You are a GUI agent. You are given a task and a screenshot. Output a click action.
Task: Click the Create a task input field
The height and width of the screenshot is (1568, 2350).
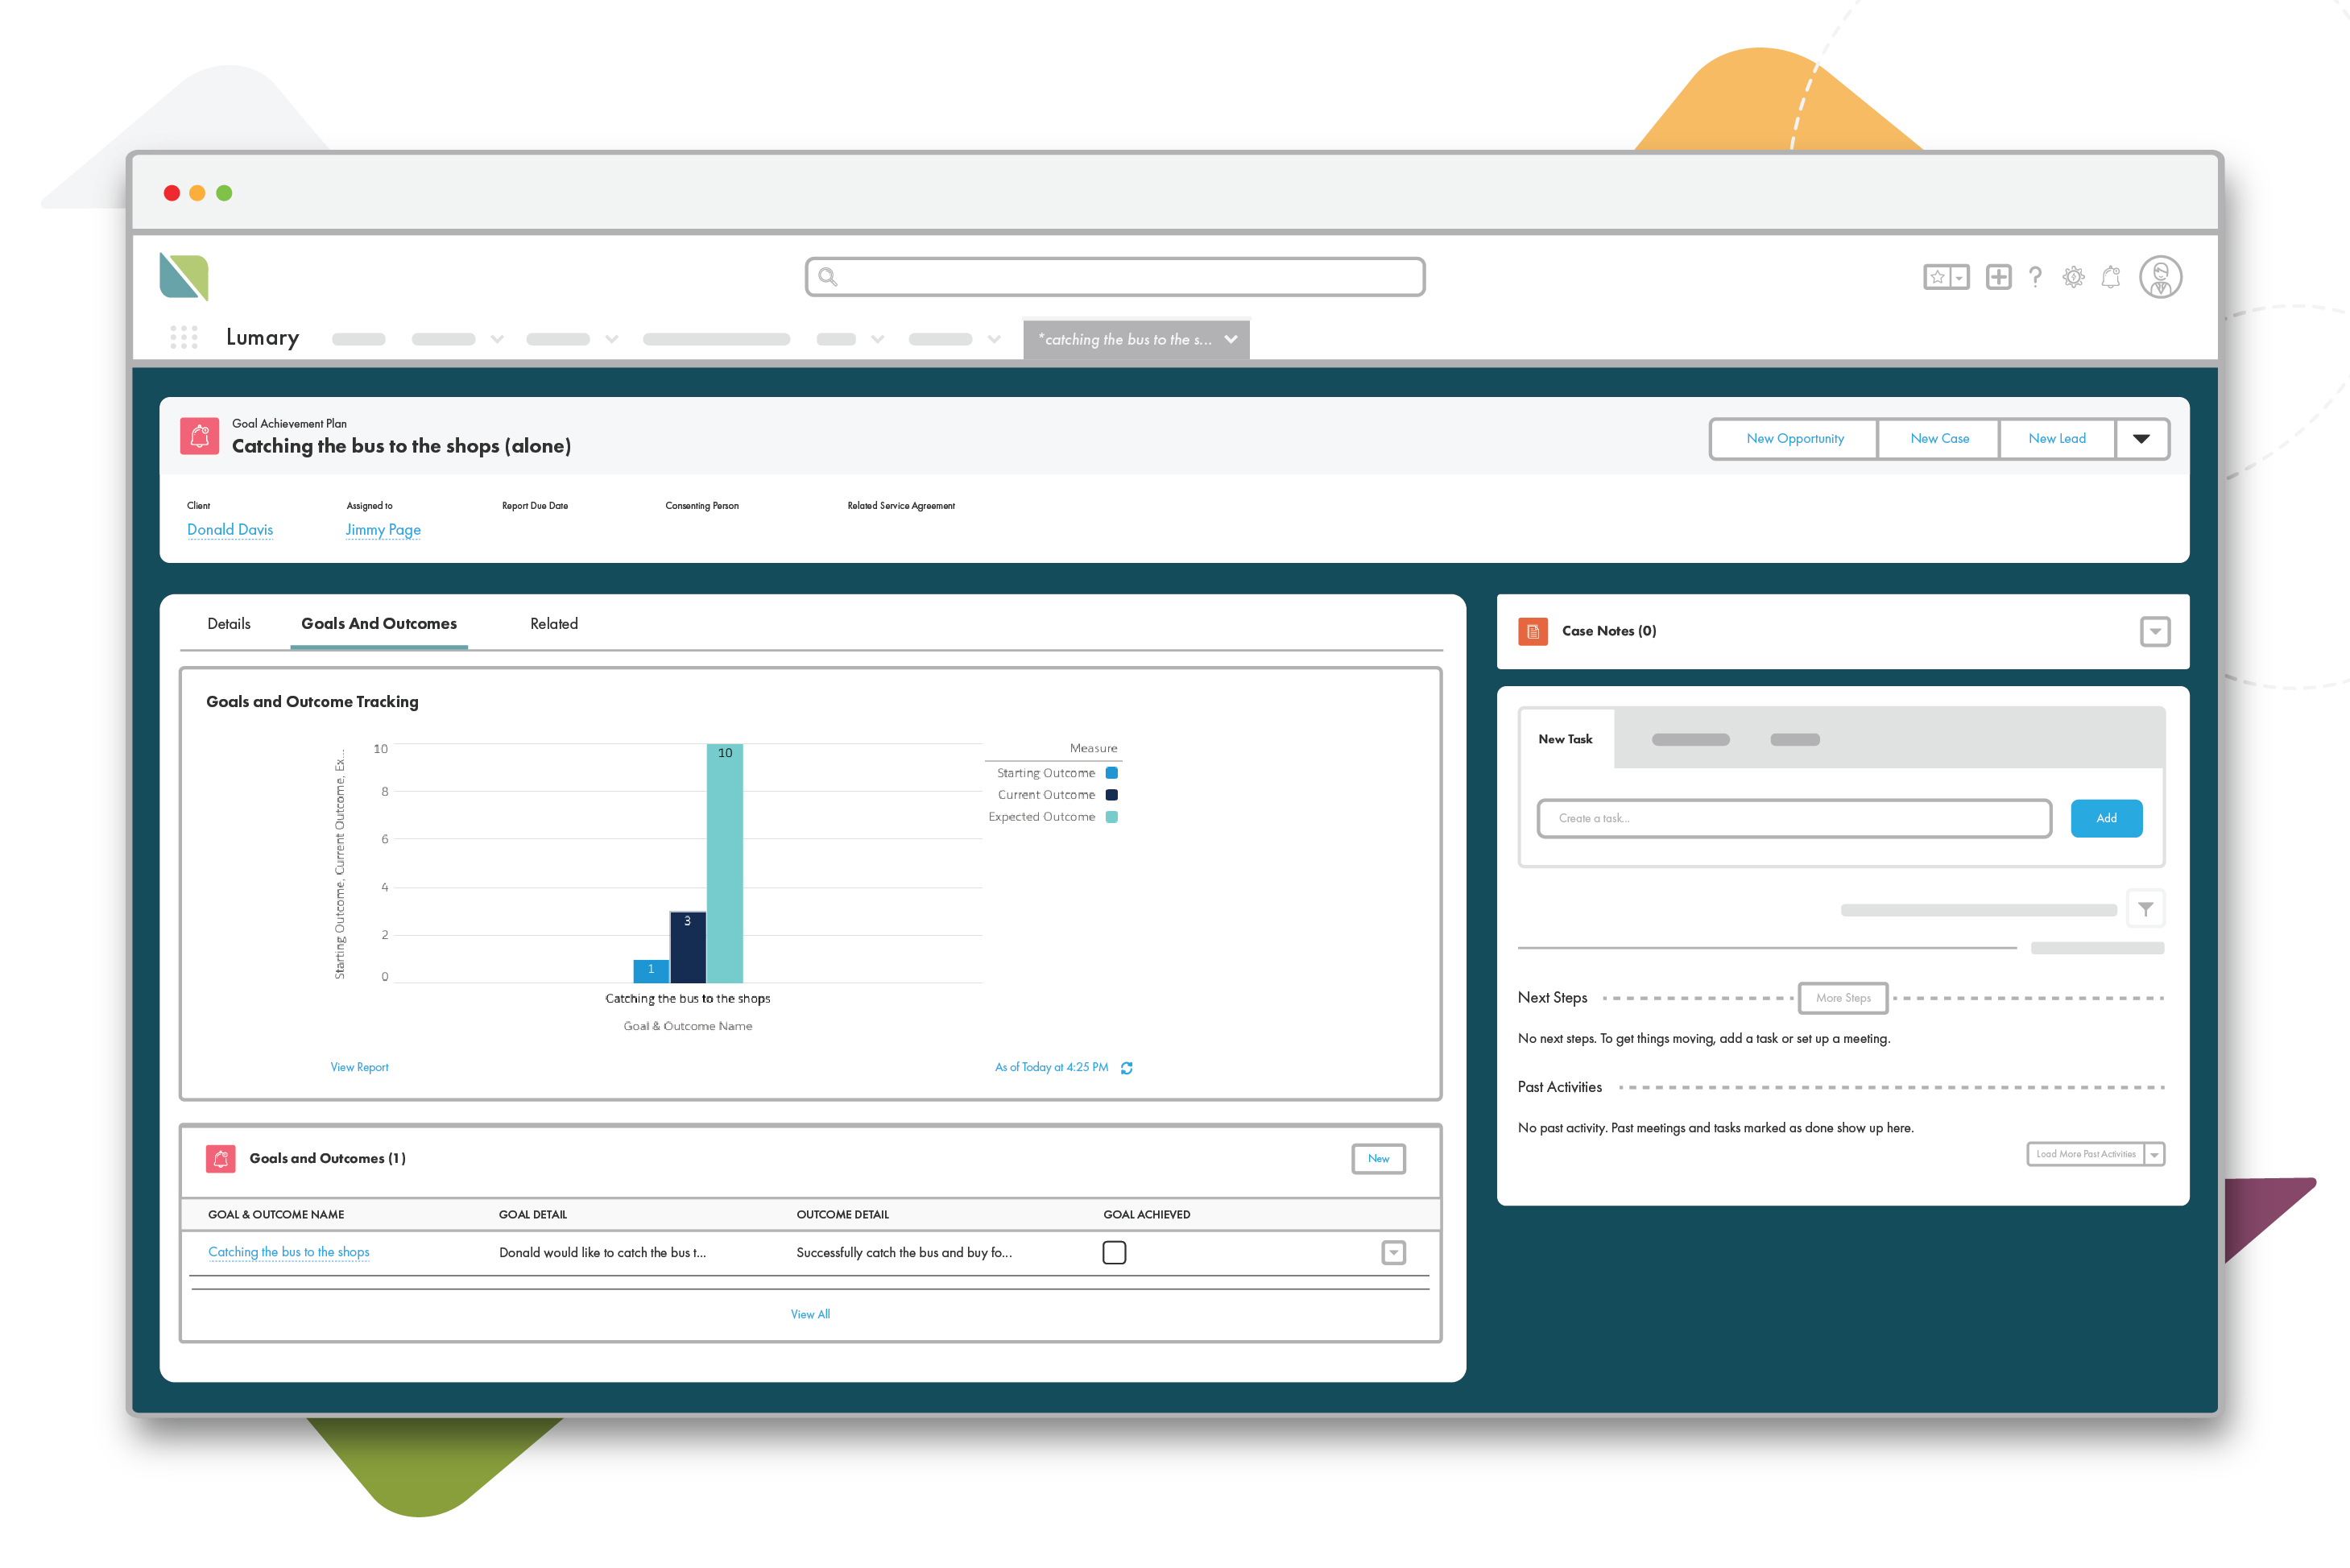point(1794,818)
